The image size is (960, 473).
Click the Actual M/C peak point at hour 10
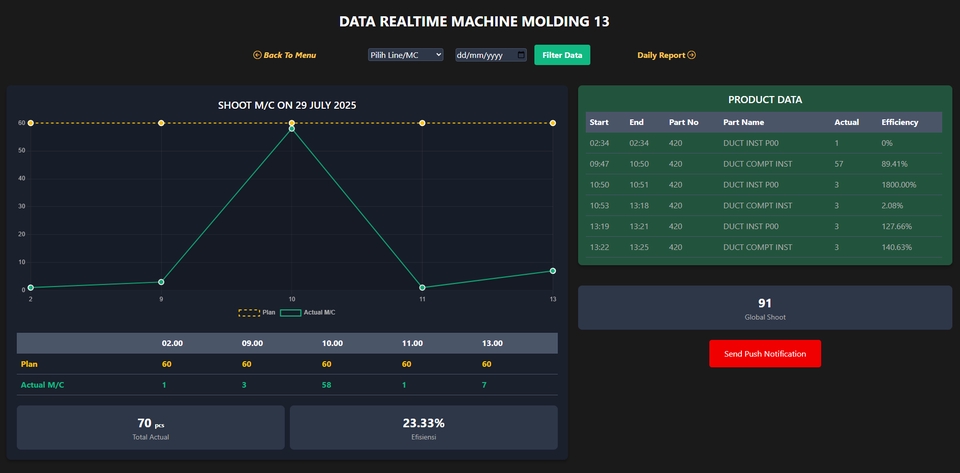pos(292,128)
